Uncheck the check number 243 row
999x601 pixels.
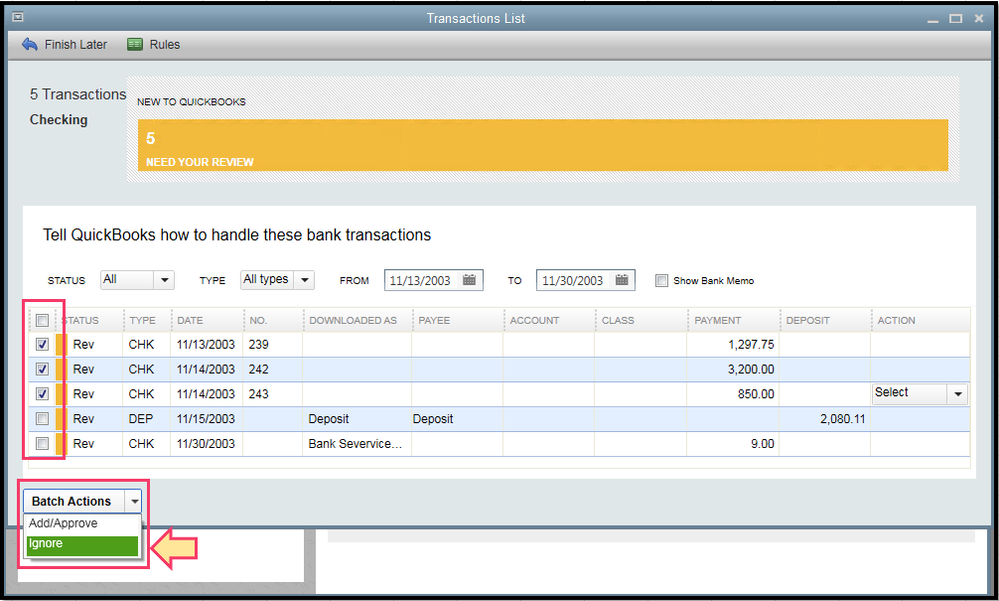42,394
